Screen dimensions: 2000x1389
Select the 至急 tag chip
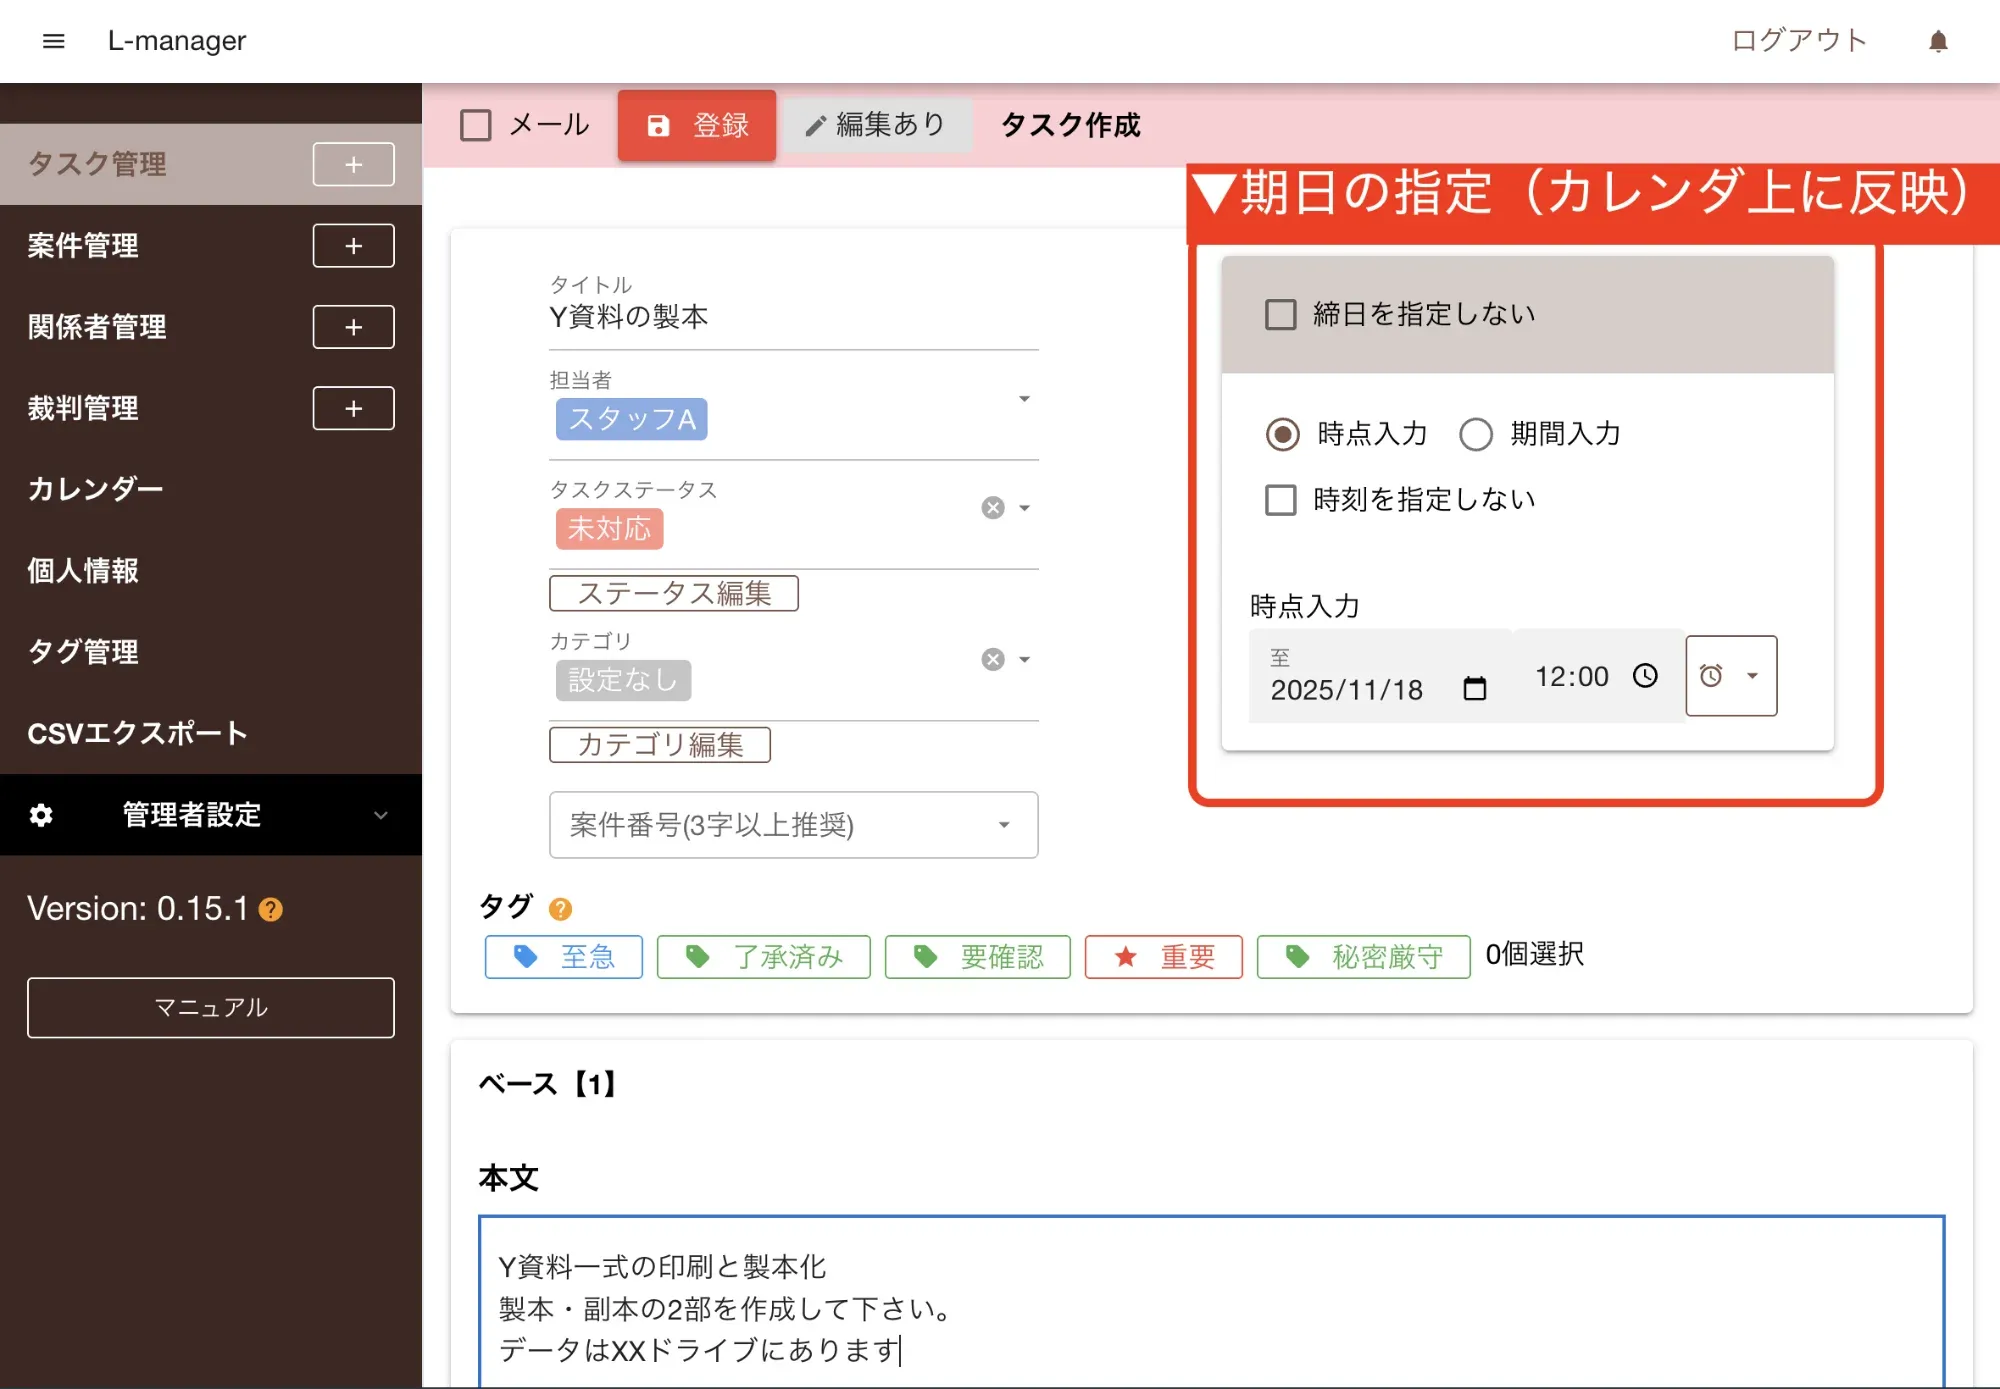pos(564,957)
